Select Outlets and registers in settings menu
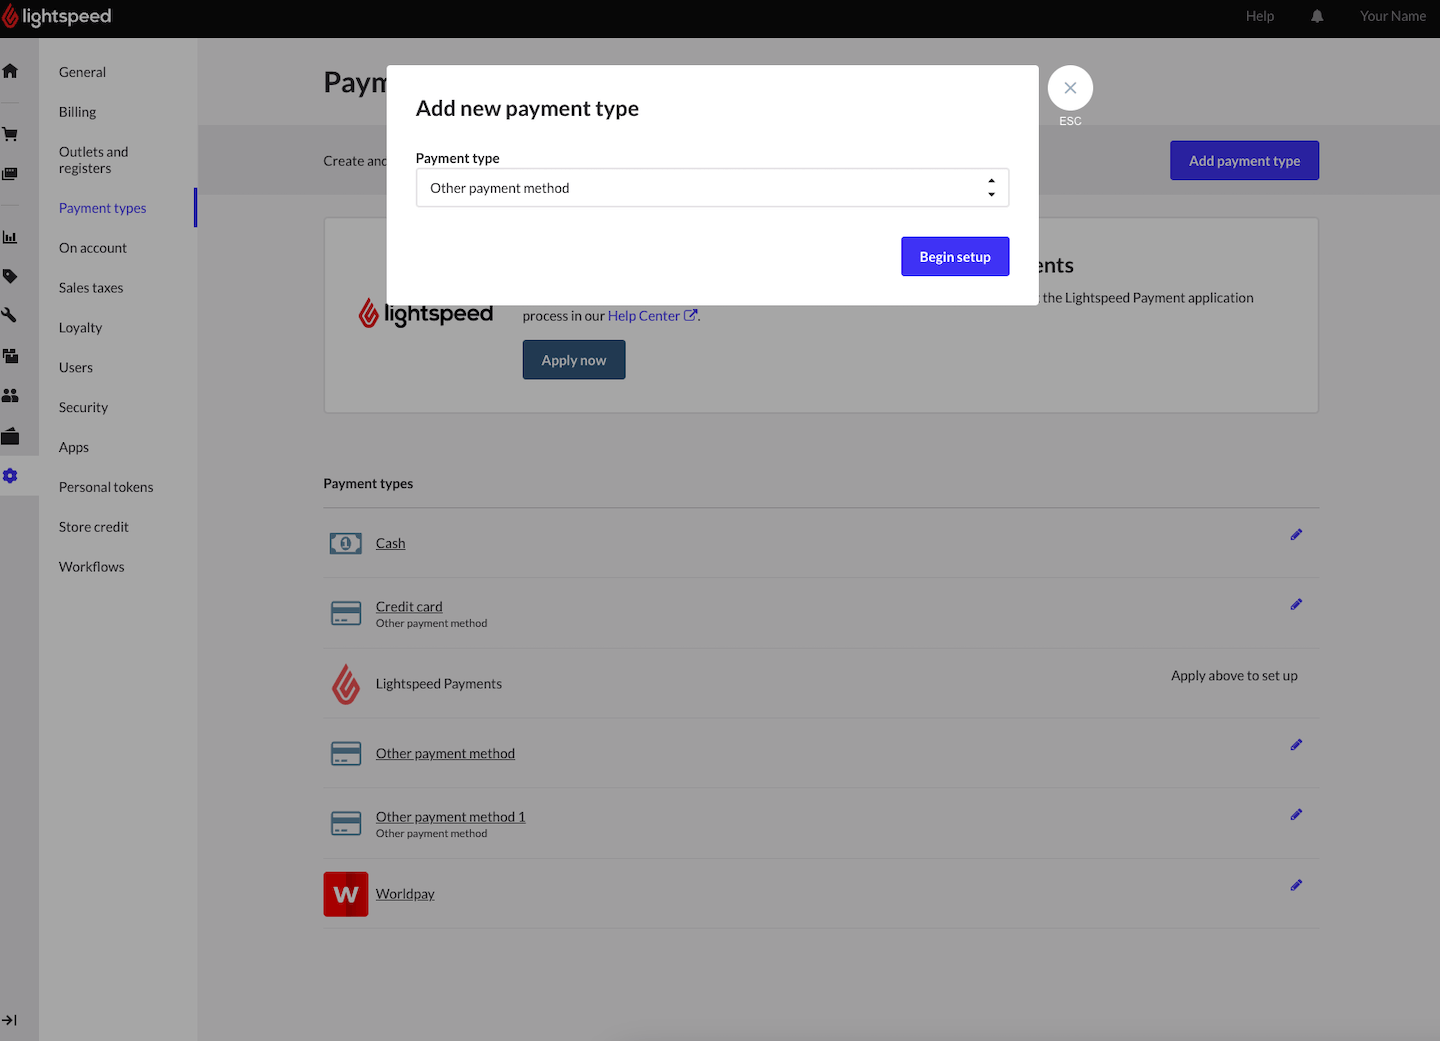 pyautogui.click(x=93, y=160)
